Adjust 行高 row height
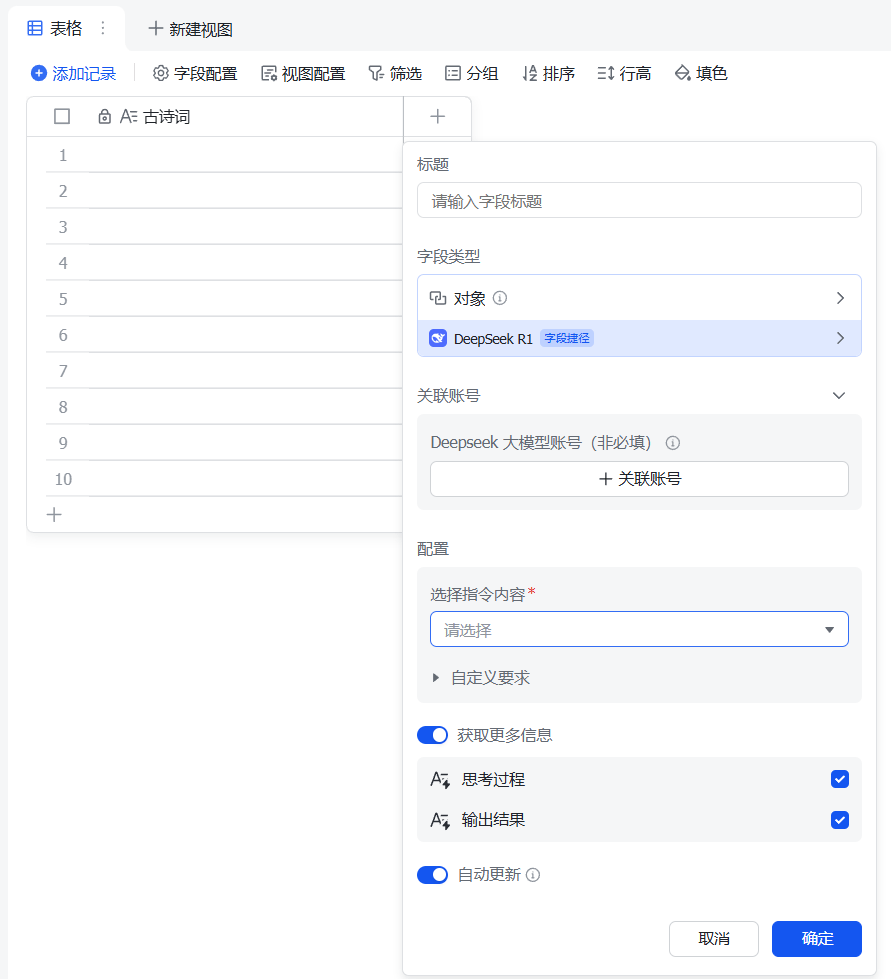 click(x=624, y=74)
